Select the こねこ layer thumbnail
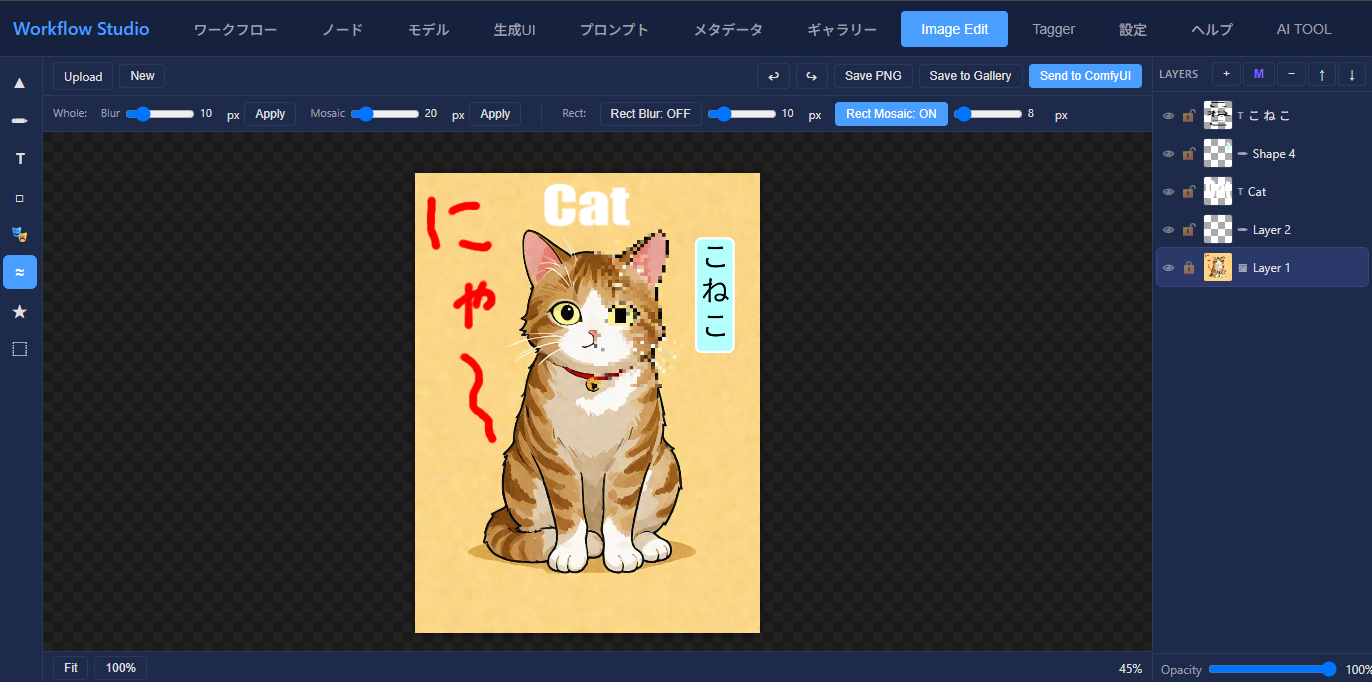This screenshot has width=1372, height=682. pyautogui.click(x=1217, y=115)
